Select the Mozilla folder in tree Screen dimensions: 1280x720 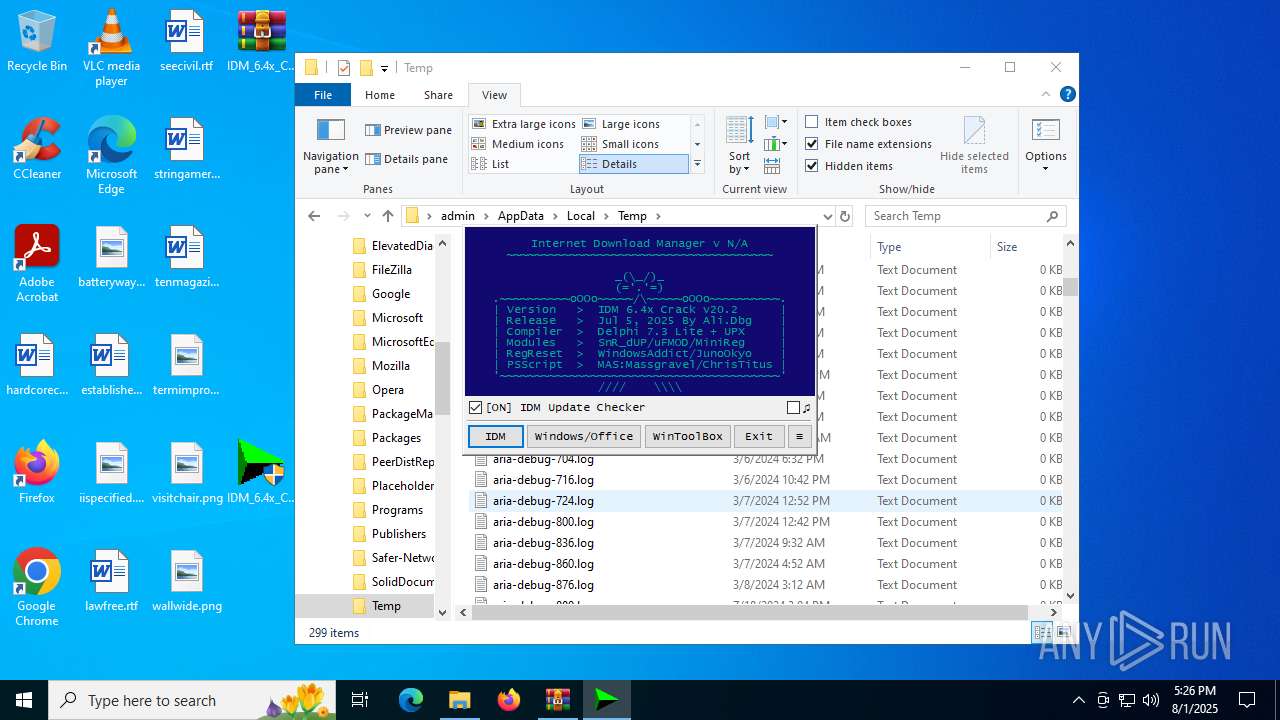click(x=390, y=366)
